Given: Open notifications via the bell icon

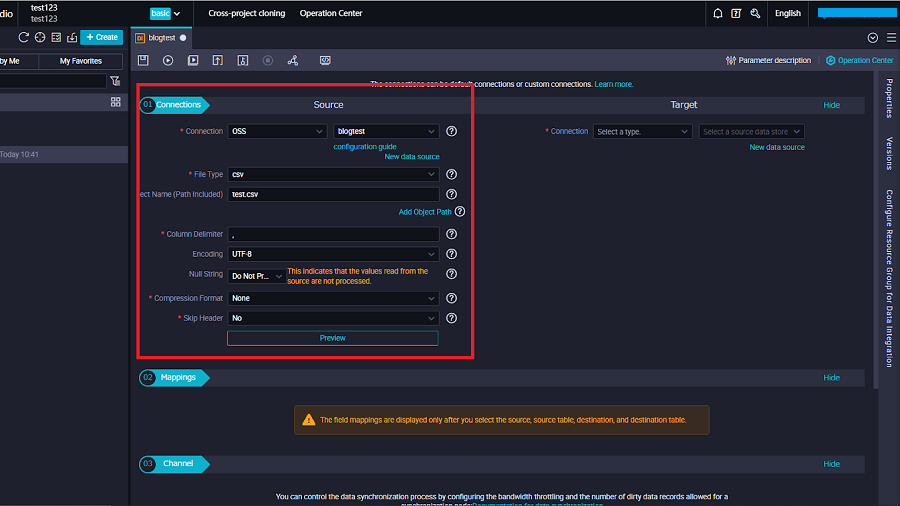Looking at the screenshot, I should (x=717, y=13).
